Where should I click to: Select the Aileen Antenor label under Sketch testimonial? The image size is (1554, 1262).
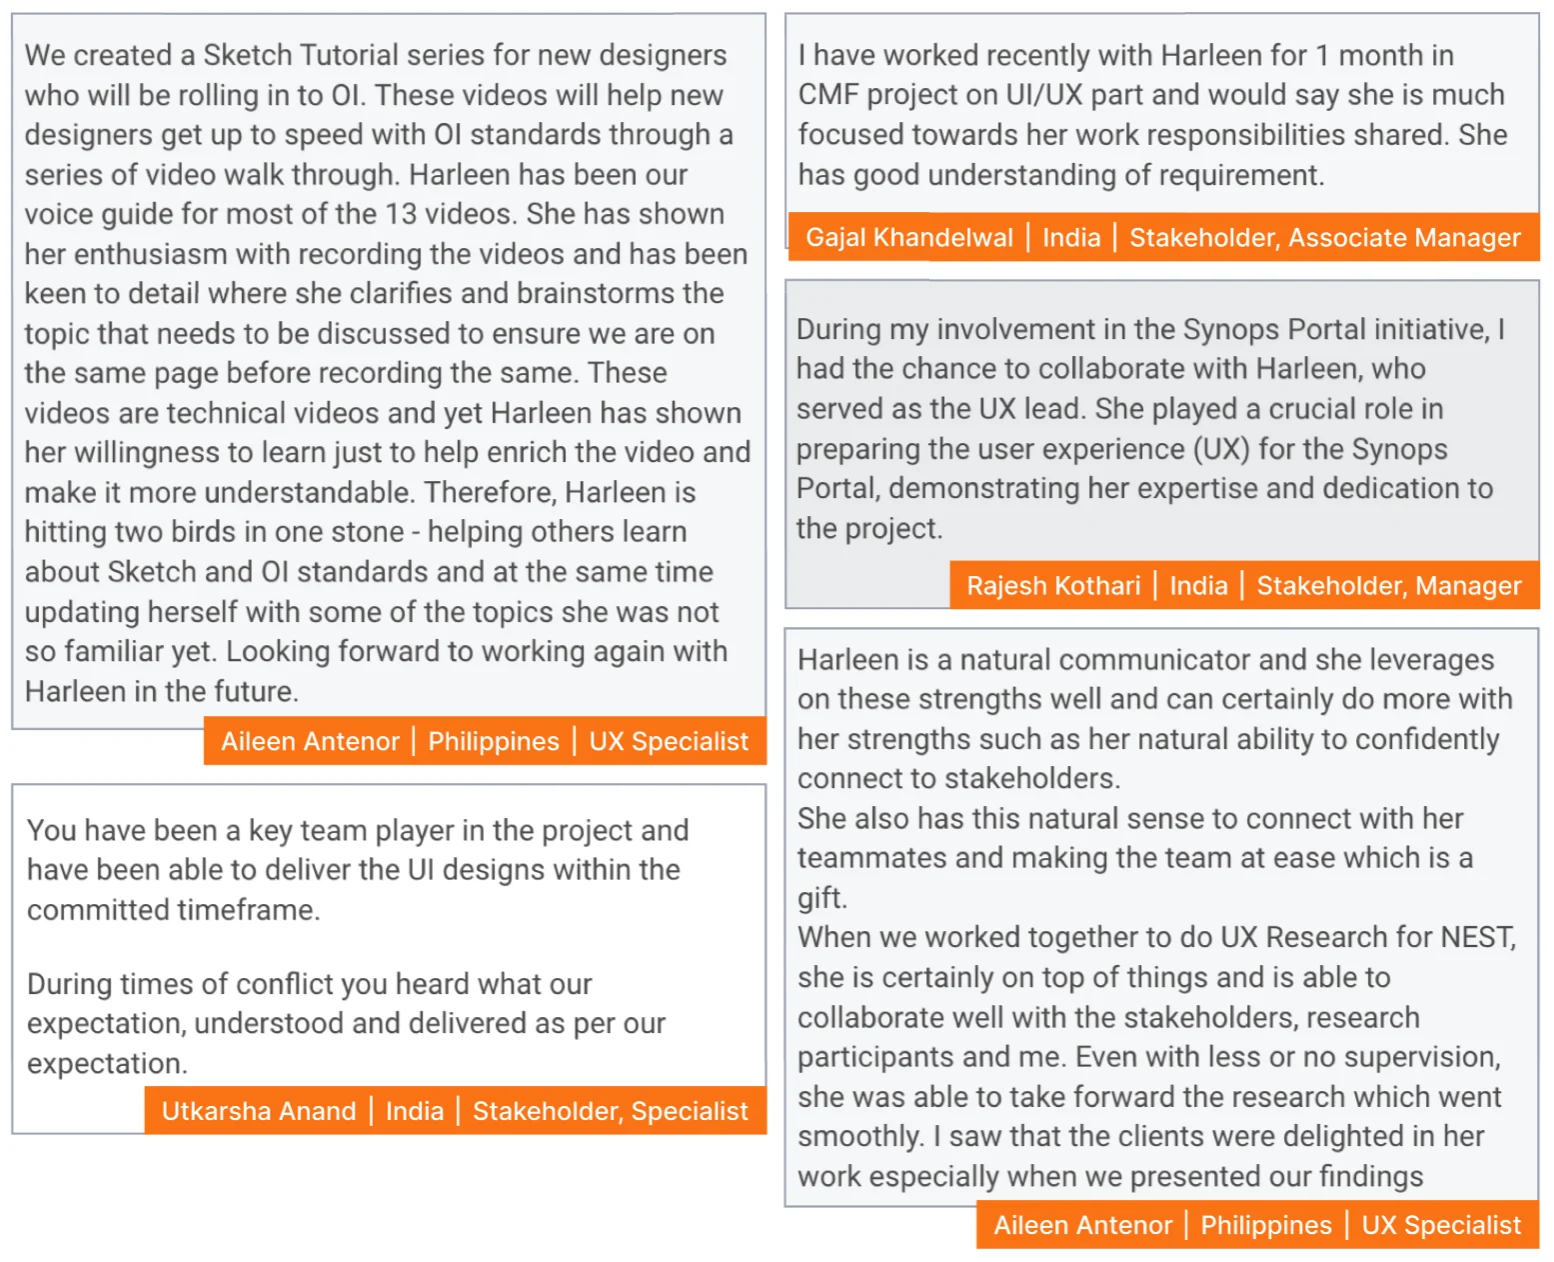click(x=310, y=741)
